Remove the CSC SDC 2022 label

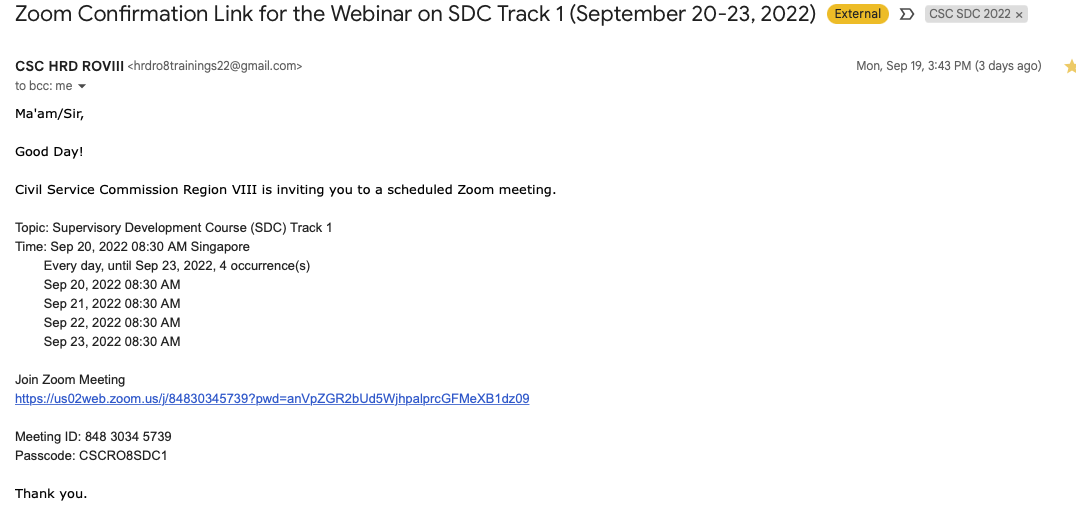coord(1019,15)
